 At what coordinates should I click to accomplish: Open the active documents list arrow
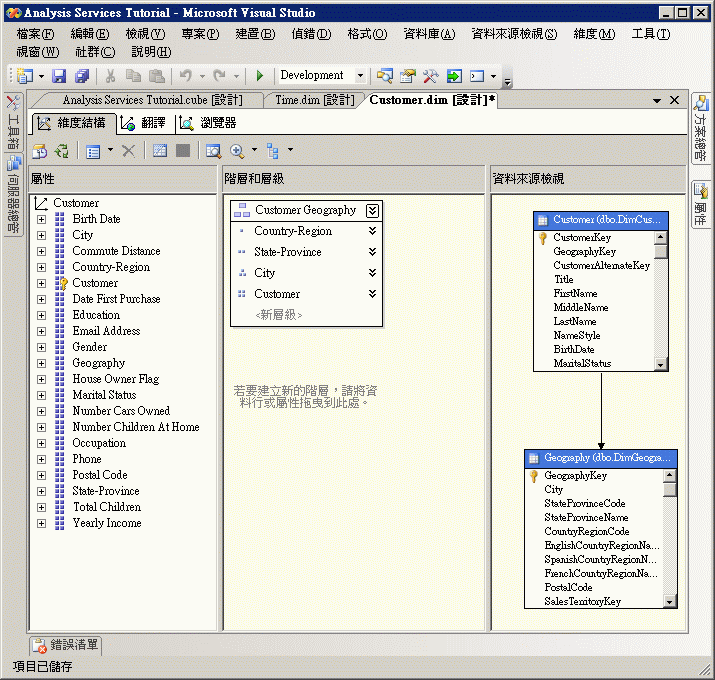[x=657, y=100]
